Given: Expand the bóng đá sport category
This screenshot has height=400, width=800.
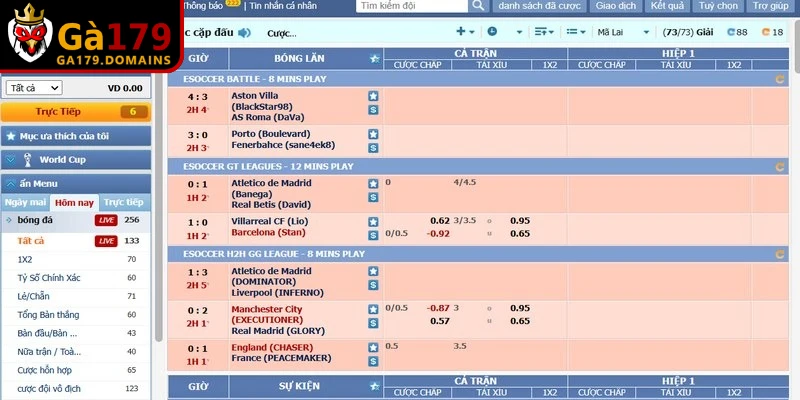Looking at the screenshot, I should (x=76, y=220).
